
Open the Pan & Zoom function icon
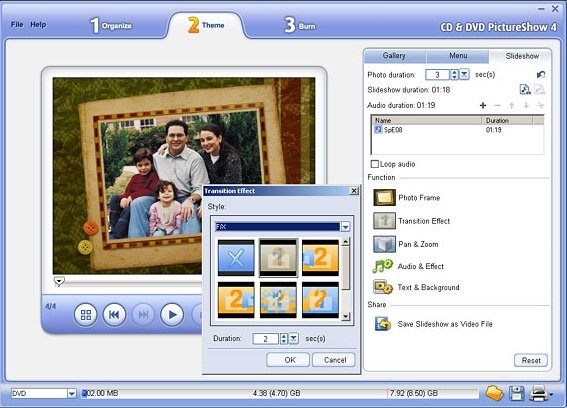[x=384, y=244]
